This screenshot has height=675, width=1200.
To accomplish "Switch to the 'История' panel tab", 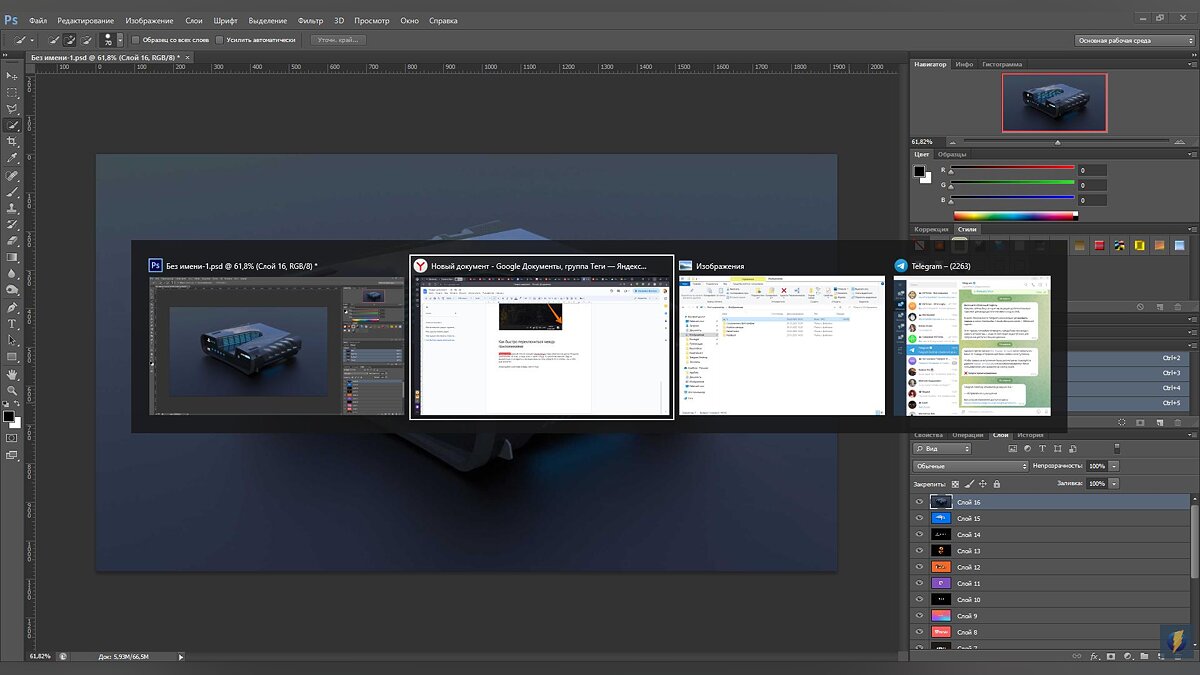I will pyautogui.click(x=1030, y=435).
